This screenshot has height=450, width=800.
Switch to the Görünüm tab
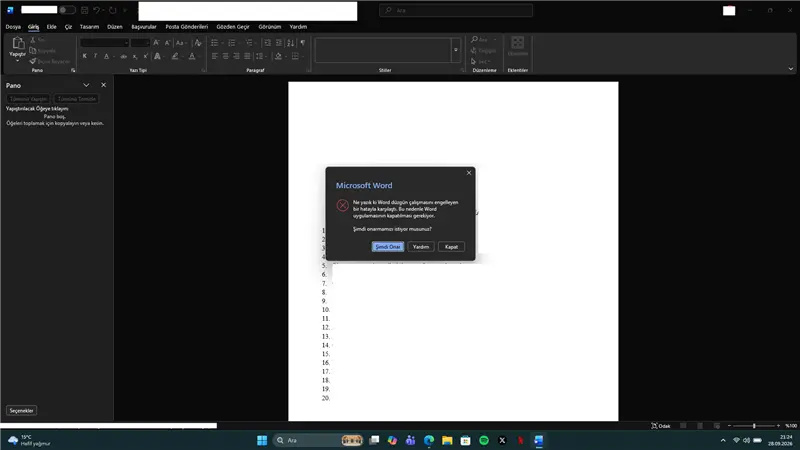[269, 27]
